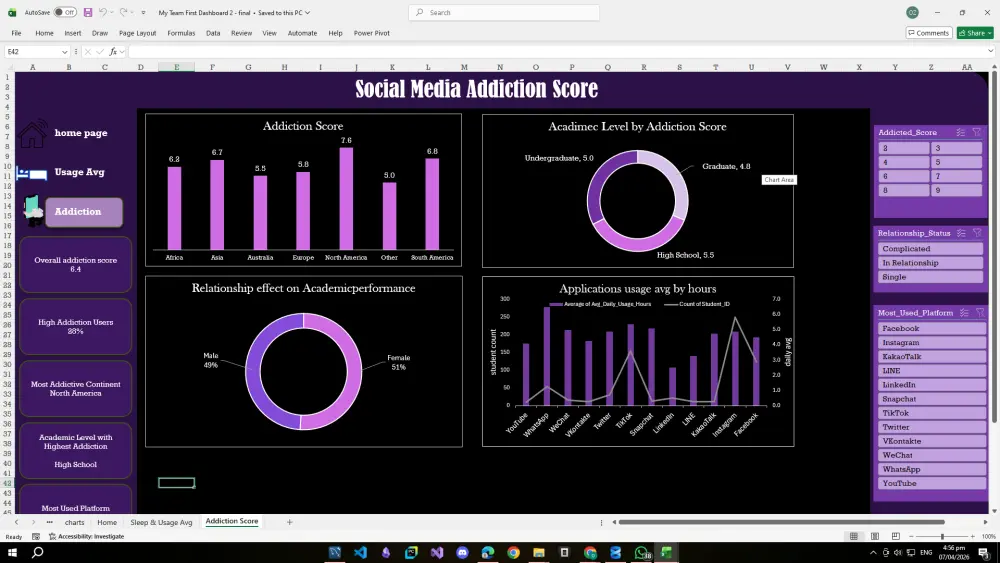Click Accessibility: Investigate in status bar
Image resolution: width=1000 pixels, height=563 pixels.
click(86, 537)
